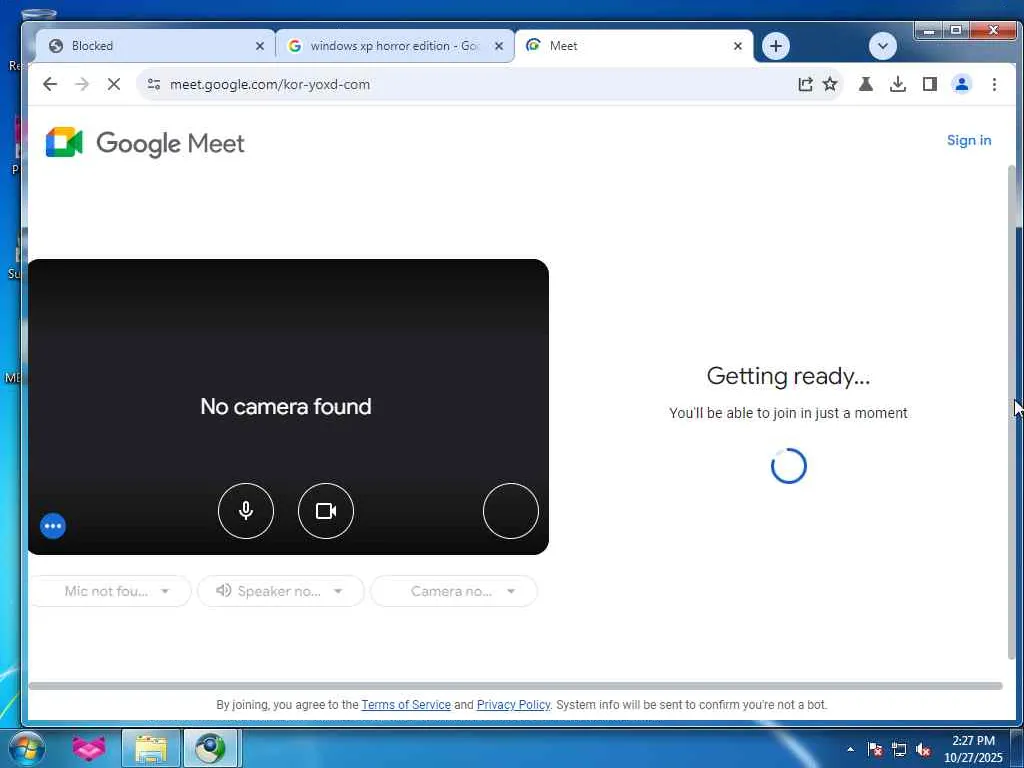This screenshot has height=768, width=1024.
Task: Toggle the camera button in preview
Action: point(326,511)
